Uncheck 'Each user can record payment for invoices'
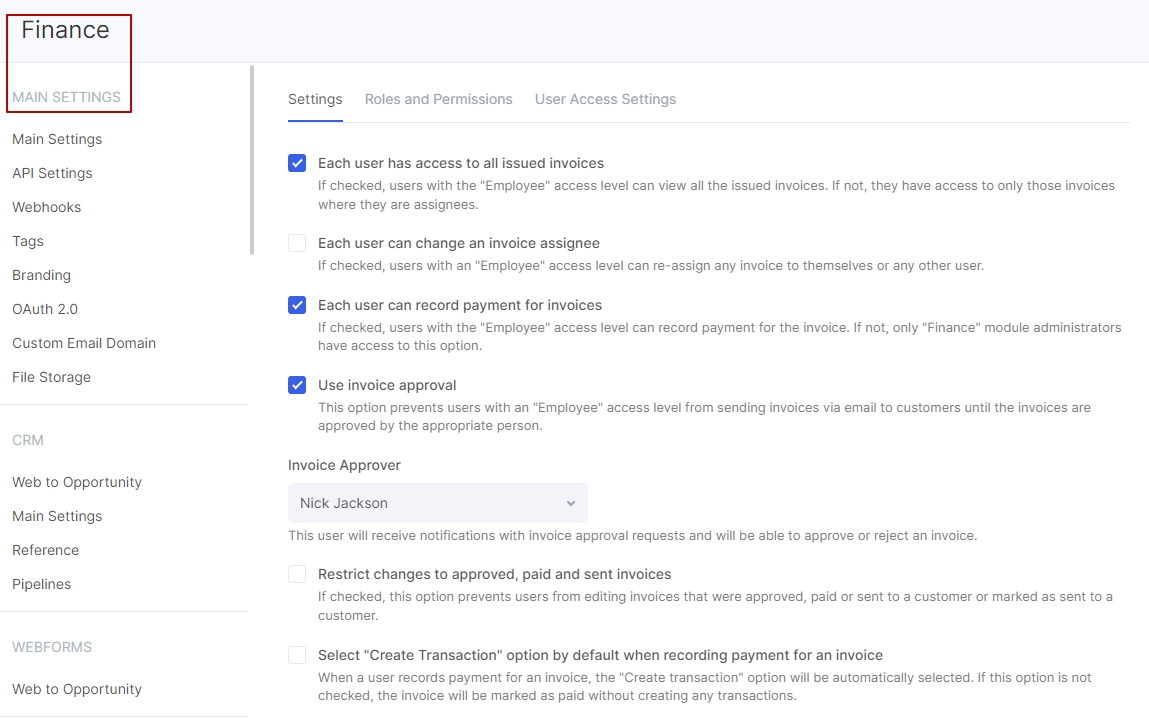Image resolution: width=1149 pixels, height=718 pixels. pos(297,306)
